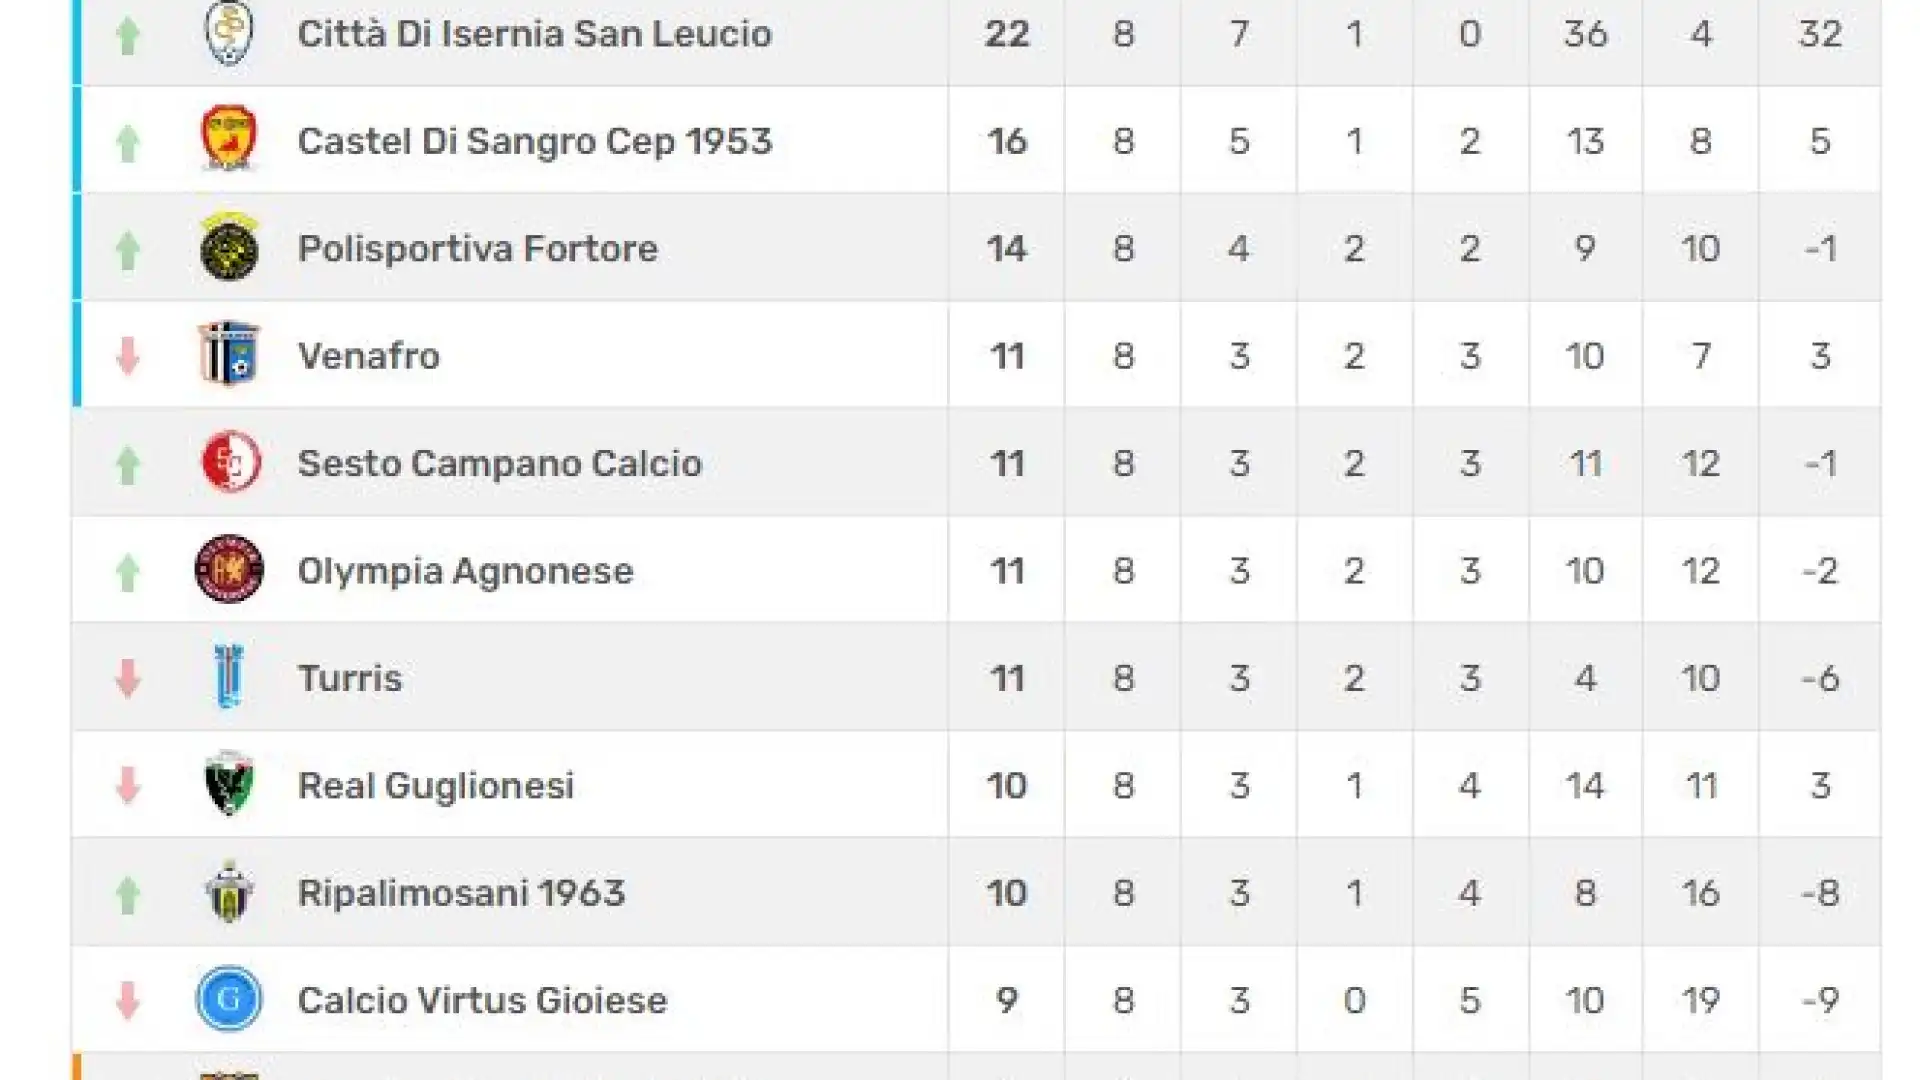Click the Polisportiva Fortore team badge
The image size is (1920, 1080).
point(229,246)
